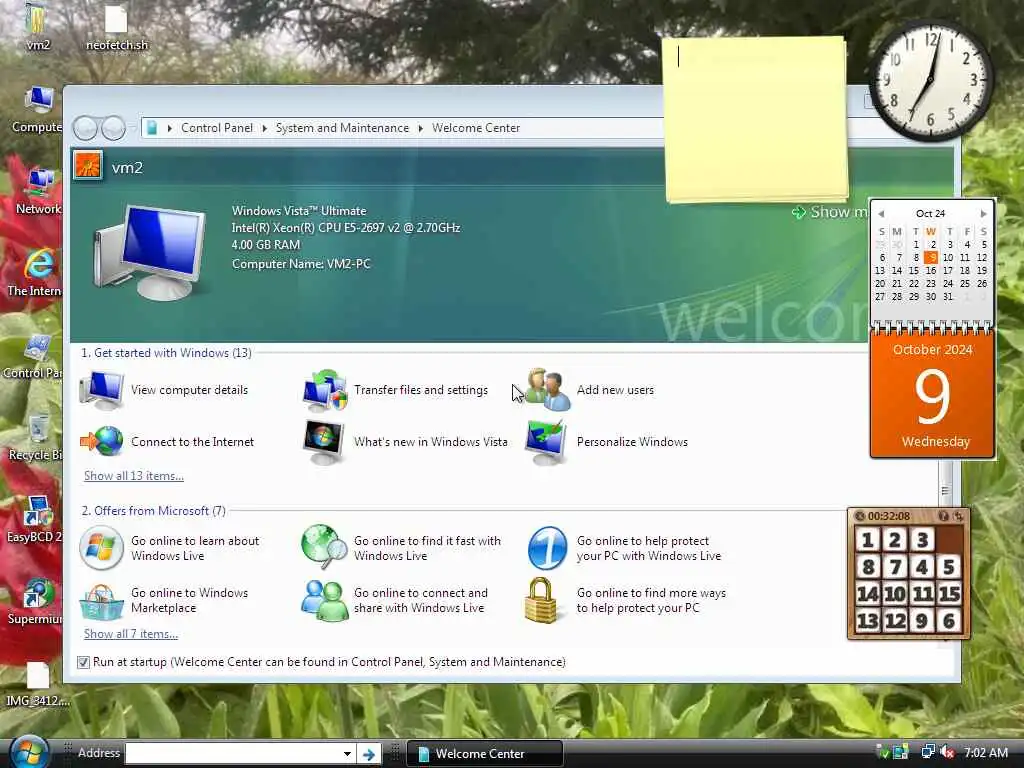Viewport: 1024px width, 768px height.
Task: Click Show all 7 items link
Action: 131,634
